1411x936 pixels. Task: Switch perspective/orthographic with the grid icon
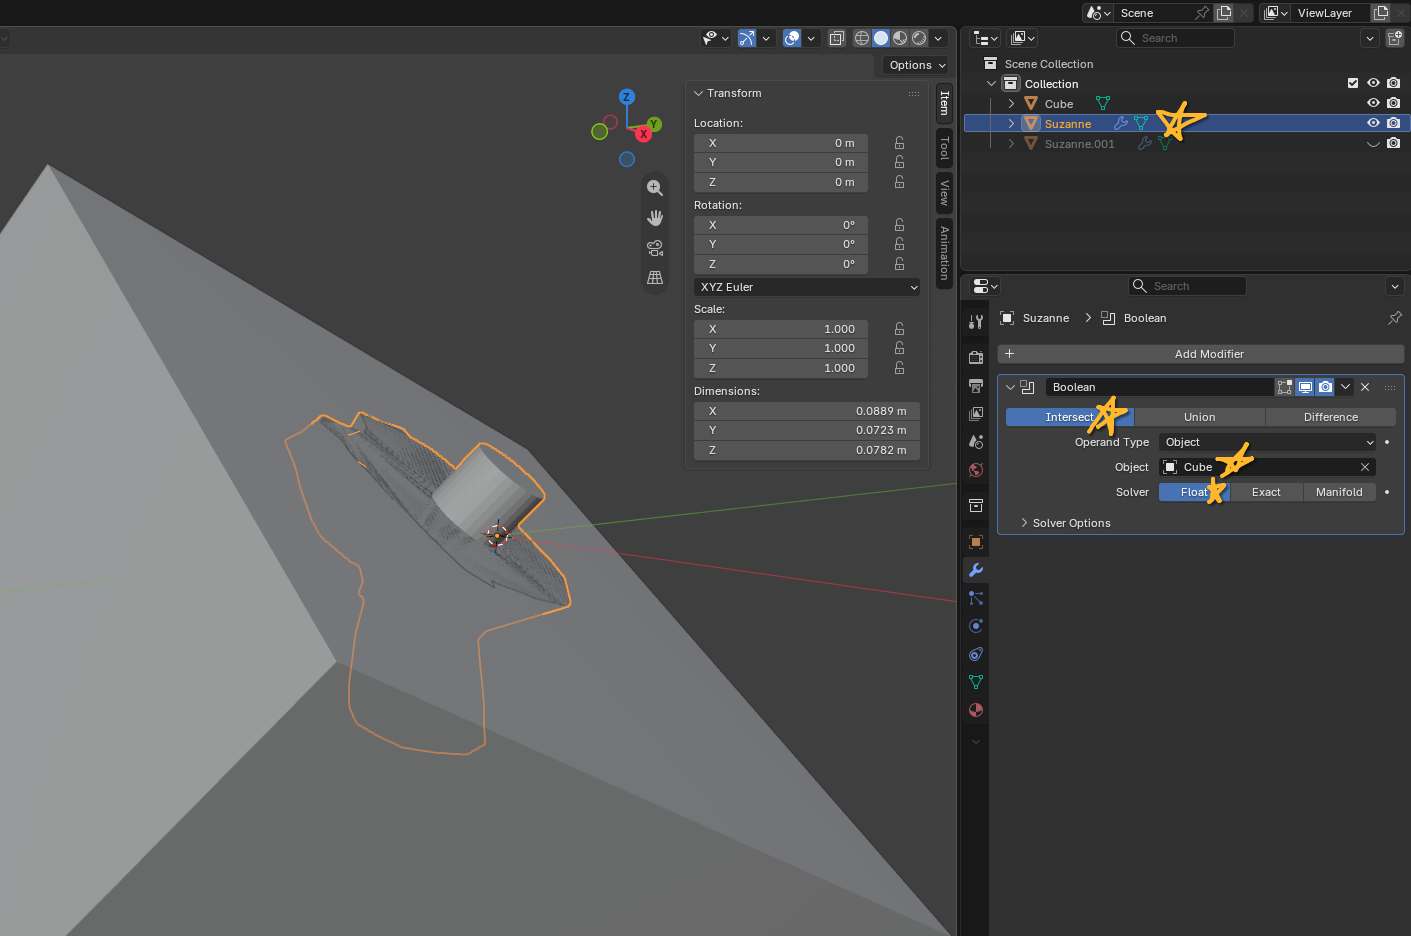(655, 278)
